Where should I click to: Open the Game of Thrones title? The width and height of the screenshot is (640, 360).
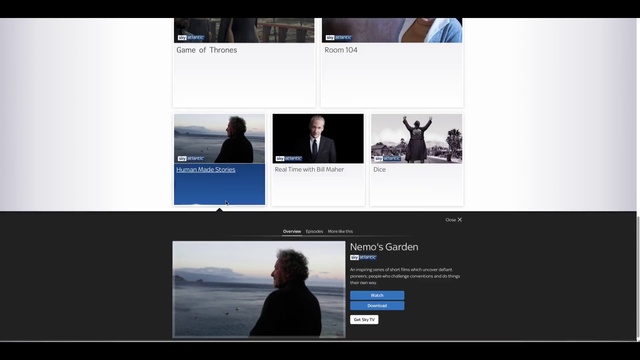[x=207, y=50]
